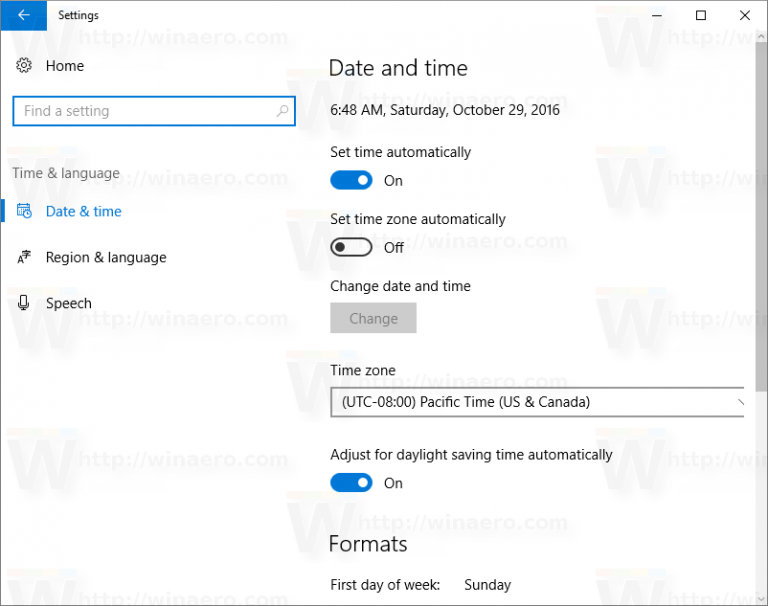Click the Region & language icon
Image resolution: width=768 pixels, height=606 pixels.
pos(24,257)
